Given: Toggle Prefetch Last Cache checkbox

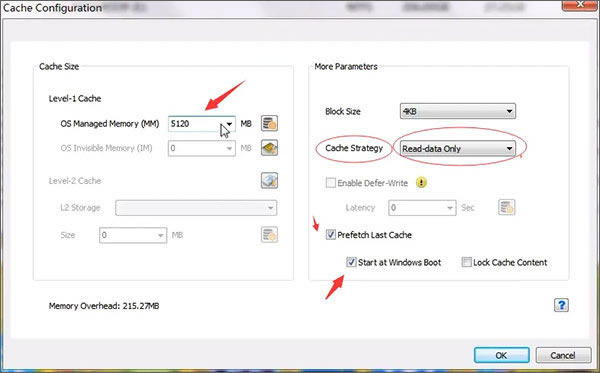Looking at the screenshot, I should click(331, 235).
